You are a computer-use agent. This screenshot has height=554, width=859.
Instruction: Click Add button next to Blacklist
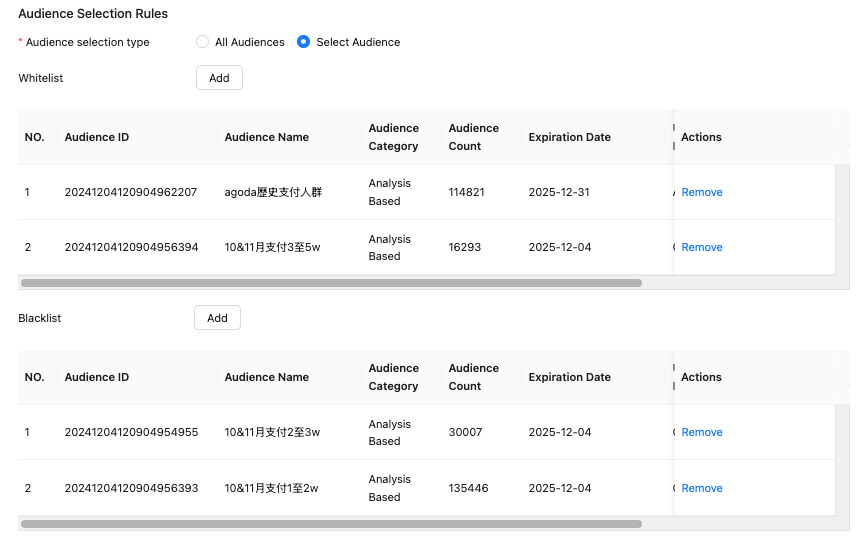(217, 318)
